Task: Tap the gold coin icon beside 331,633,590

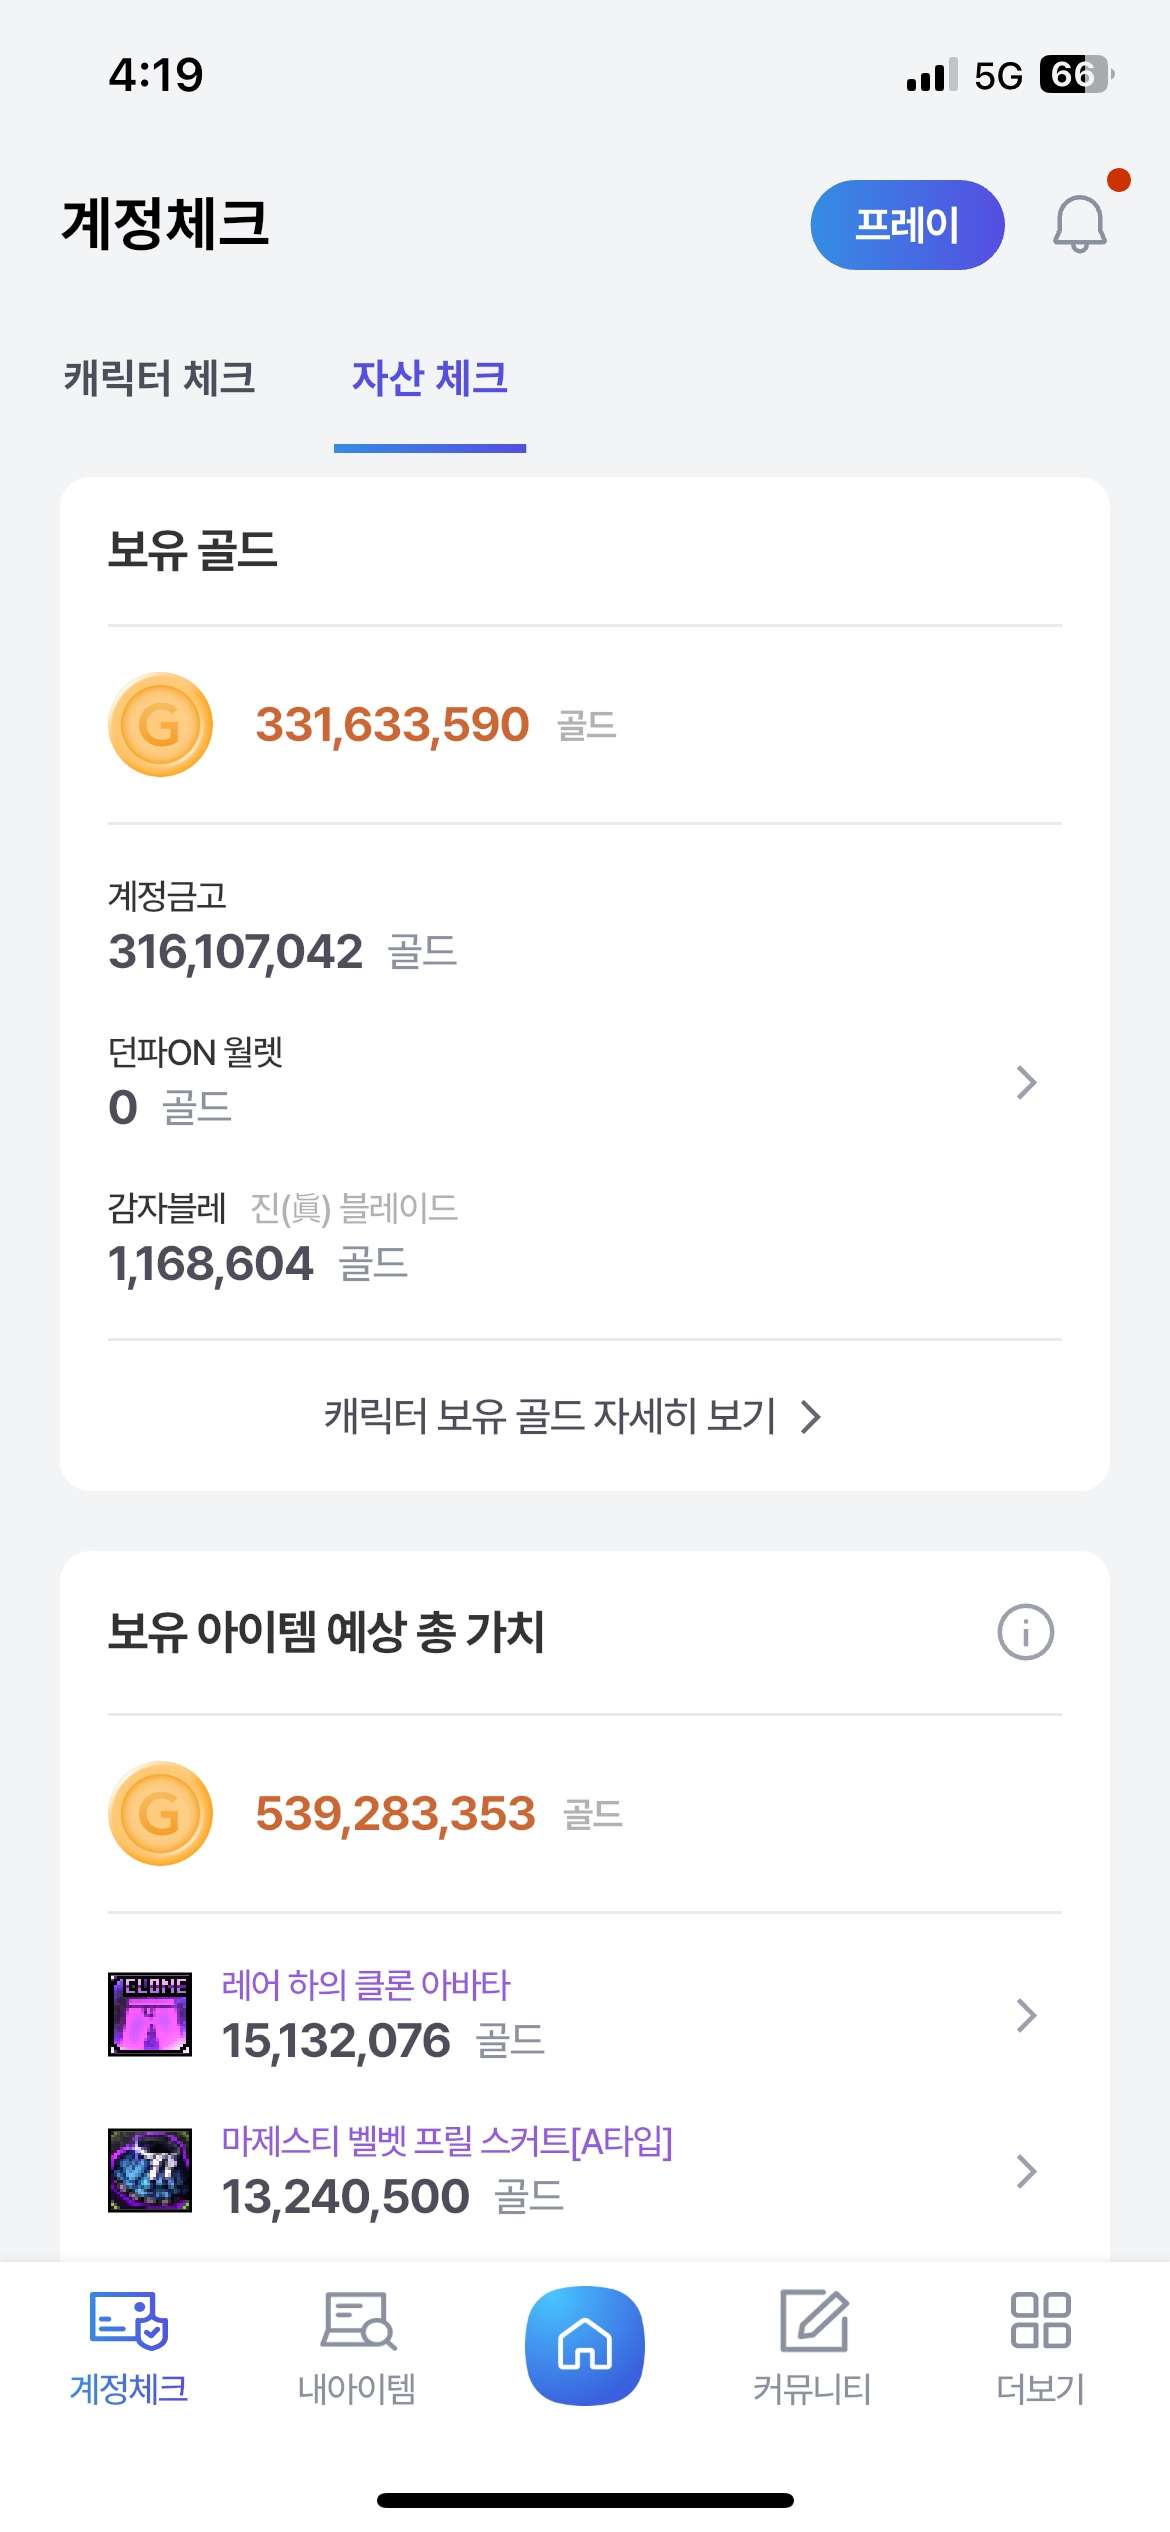Action: (x=160, y=725)
